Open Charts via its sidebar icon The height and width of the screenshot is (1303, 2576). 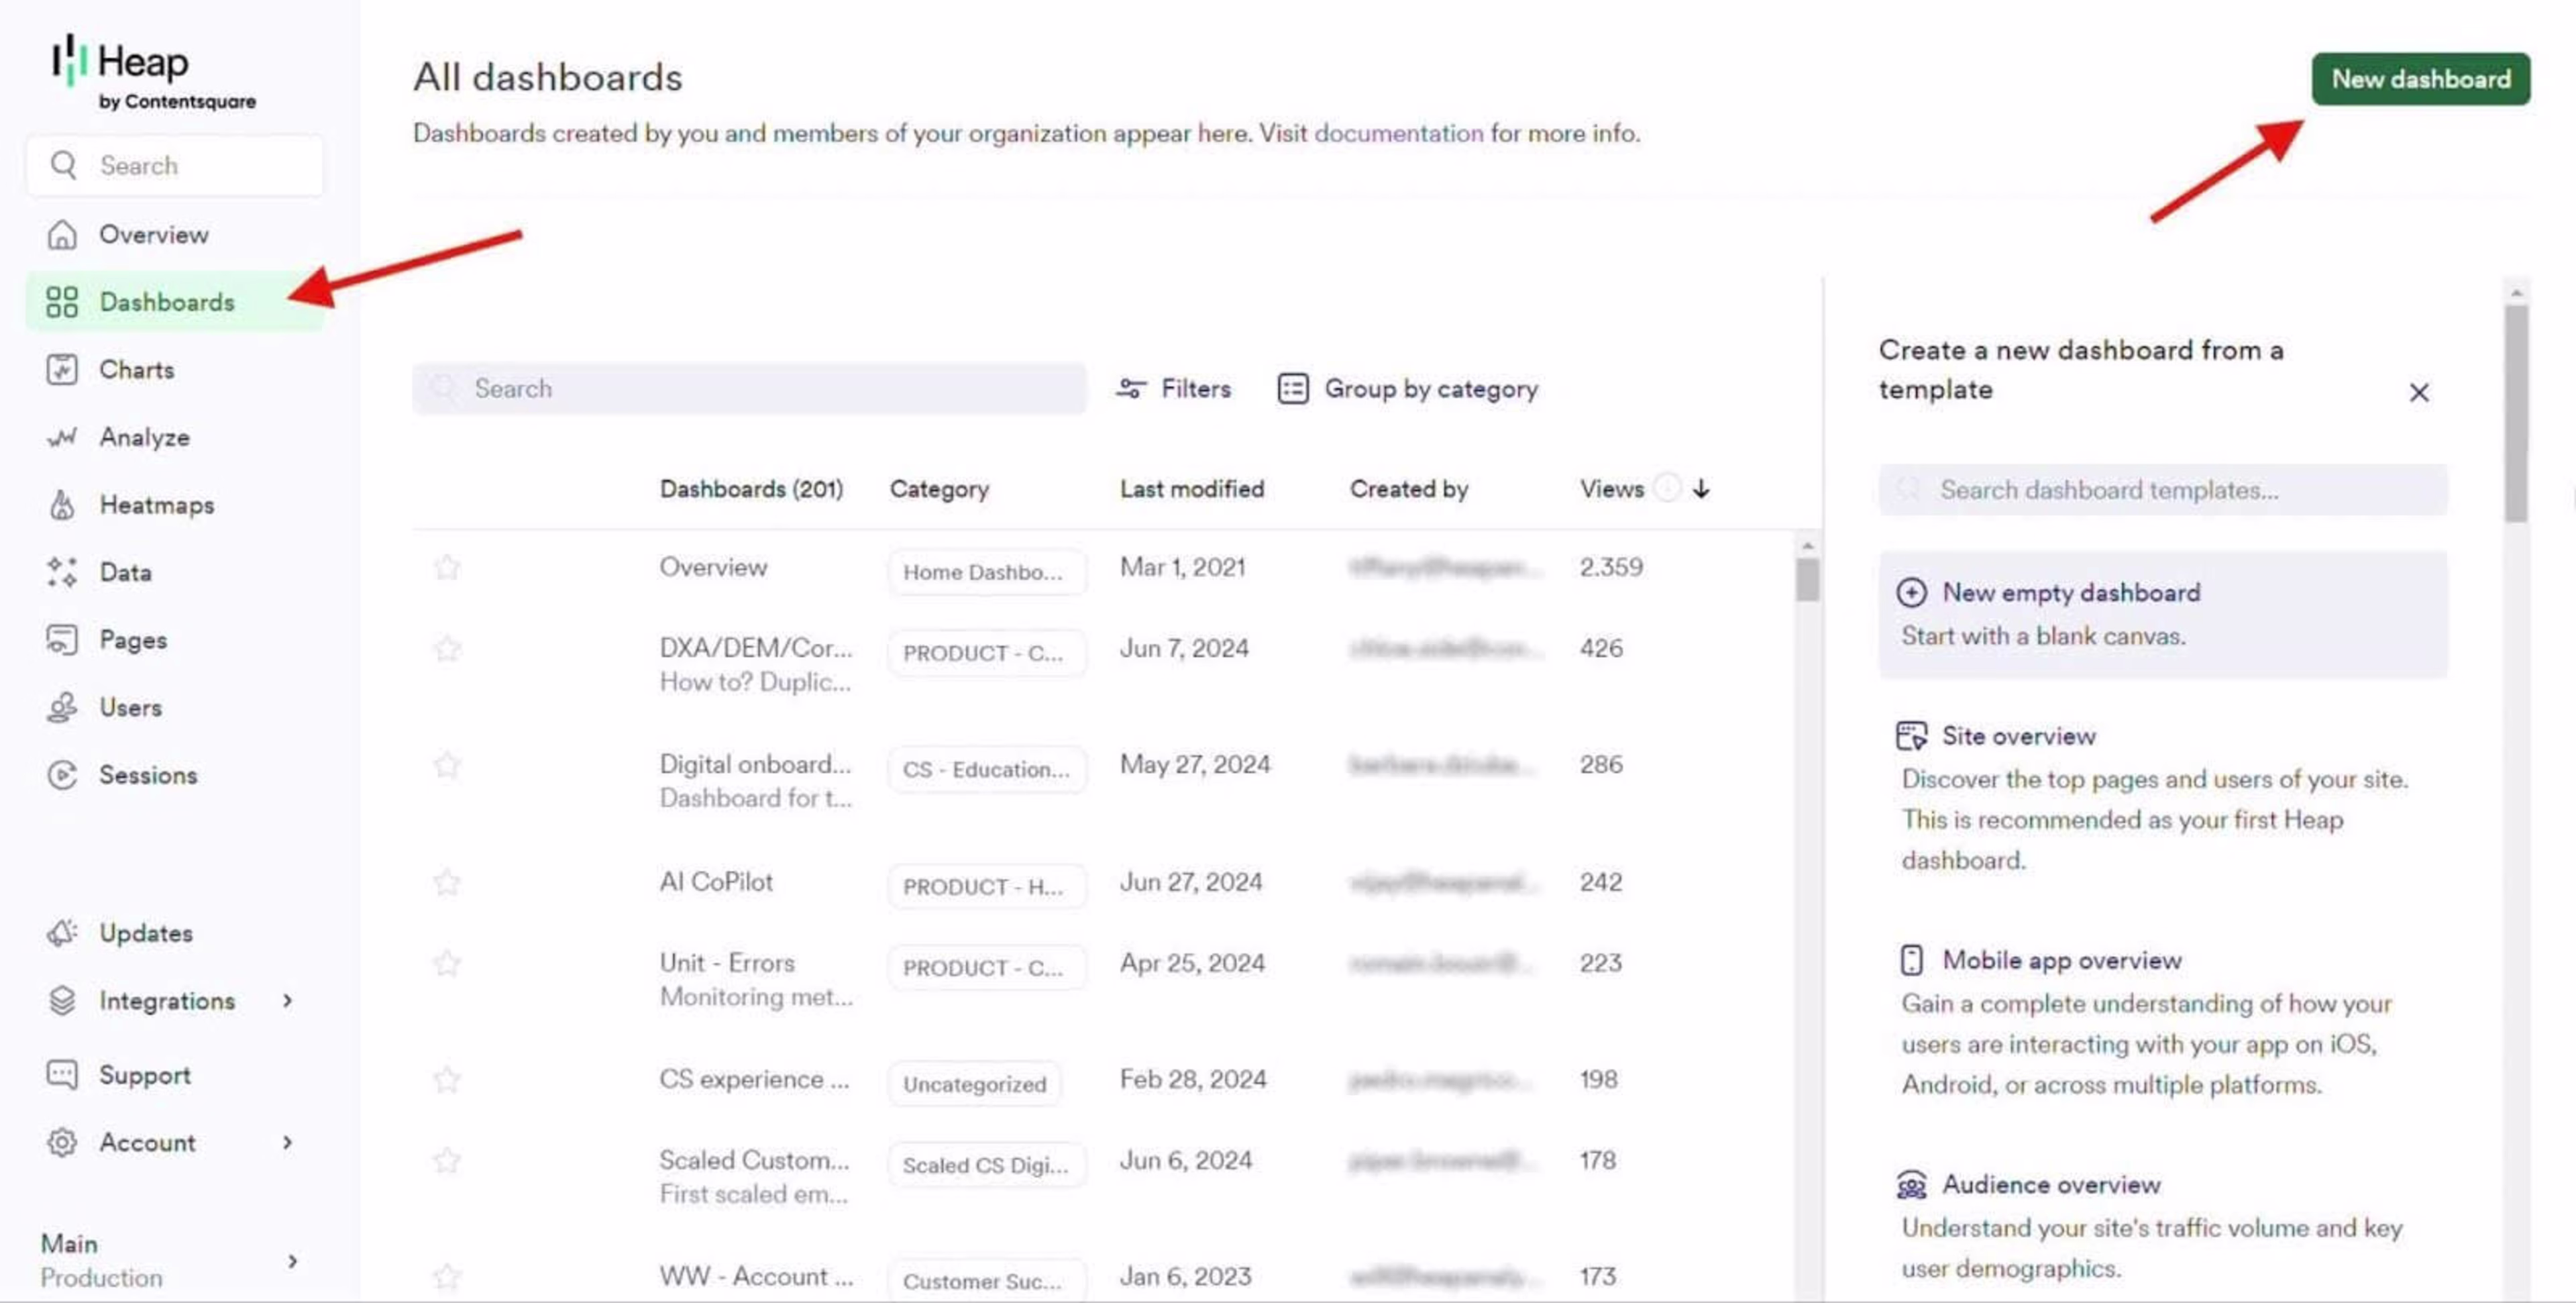[62, 369]
